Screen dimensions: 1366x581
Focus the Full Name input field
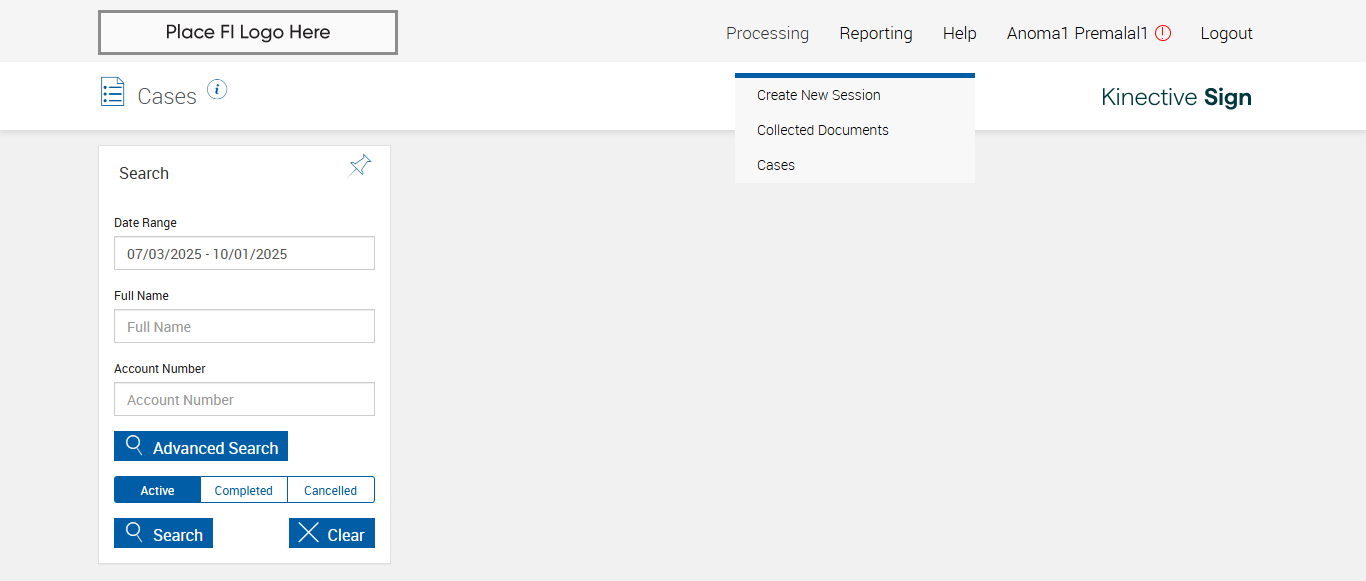244,327
